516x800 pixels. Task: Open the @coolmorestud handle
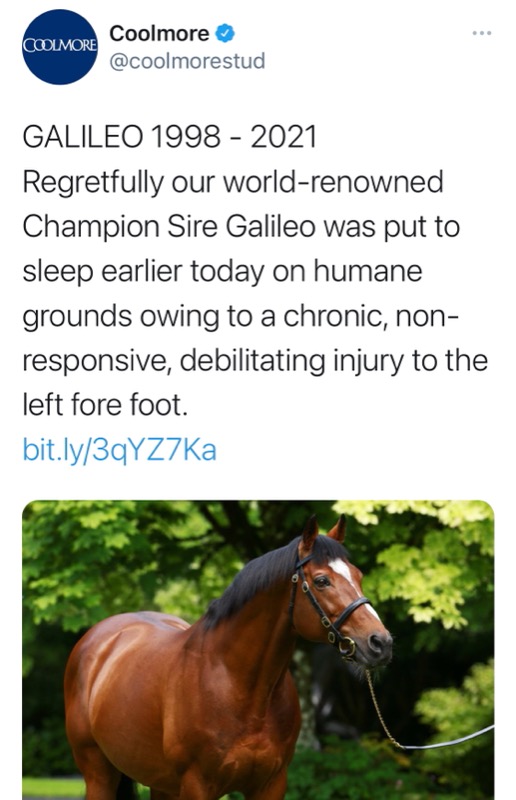click(x=187, y=61)
